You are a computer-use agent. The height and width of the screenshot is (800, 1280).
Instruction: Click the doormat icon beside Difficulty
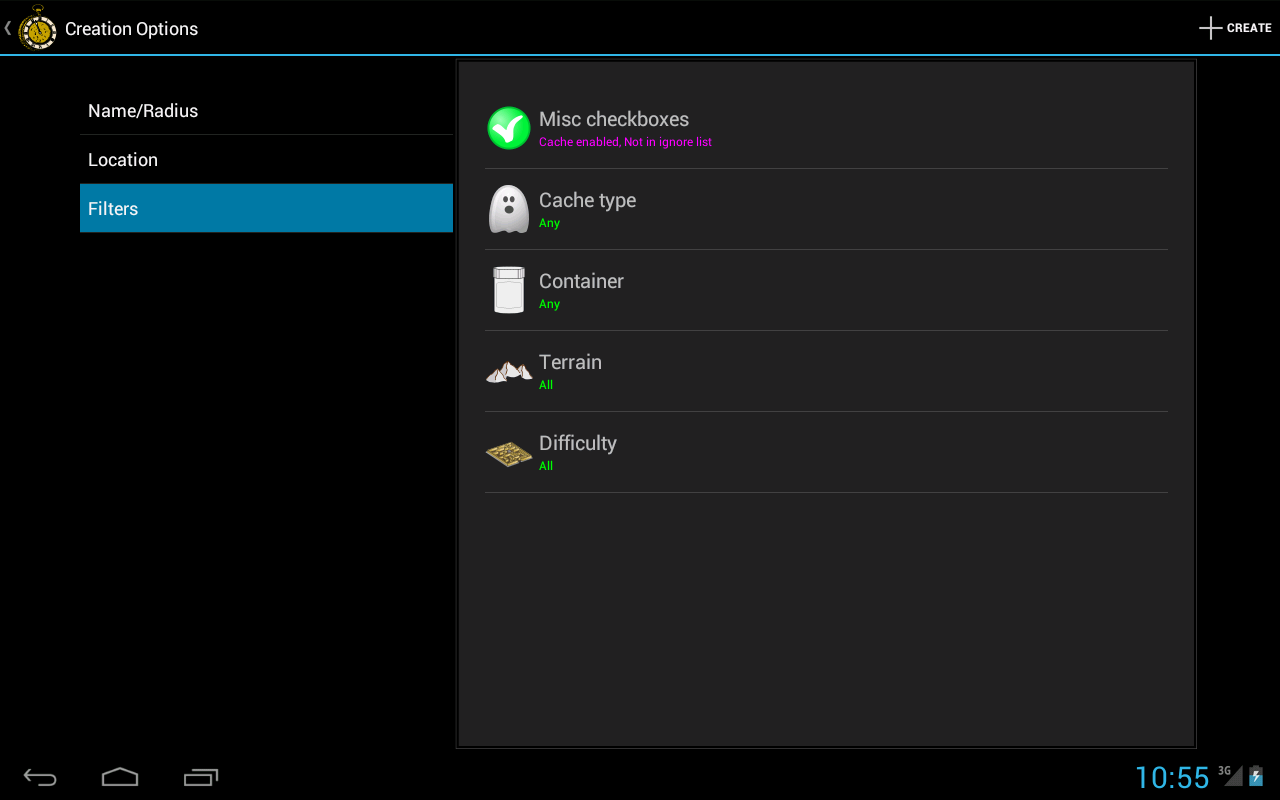pyautogui.click(x=508, y=452)
